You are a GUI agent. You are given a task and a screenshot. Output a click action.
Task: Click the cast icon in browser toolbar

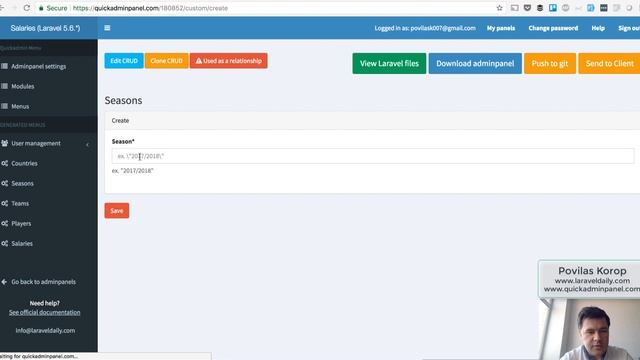click(x=515, y=8)
